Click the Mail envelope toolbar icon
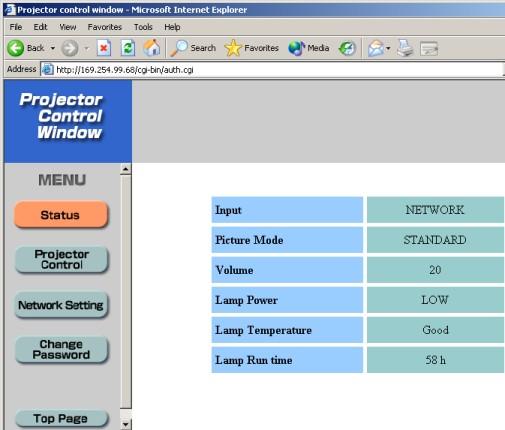505x430 pixels. pyautogui.click(x=375, y=49)
